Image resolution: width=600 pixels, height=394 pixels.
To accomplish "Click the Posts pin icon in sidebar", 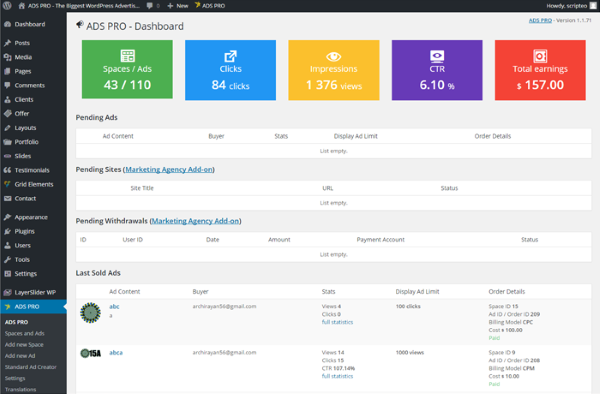I will pos(7,43).
